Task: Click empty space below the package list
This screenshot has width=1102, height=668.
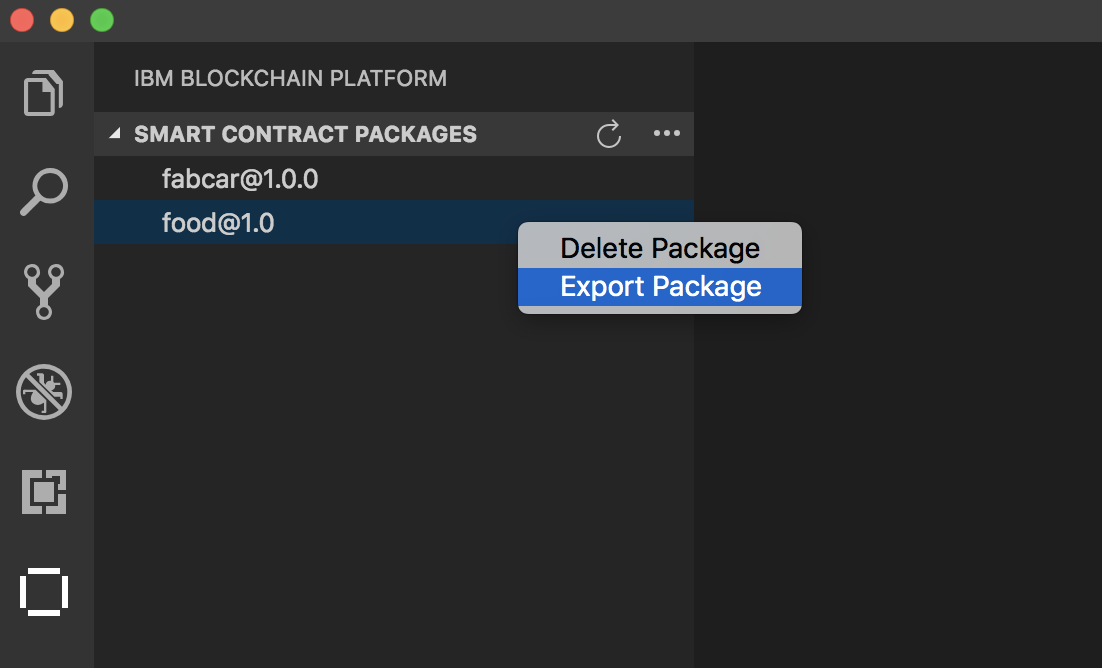Action: (x=393, y=450)
